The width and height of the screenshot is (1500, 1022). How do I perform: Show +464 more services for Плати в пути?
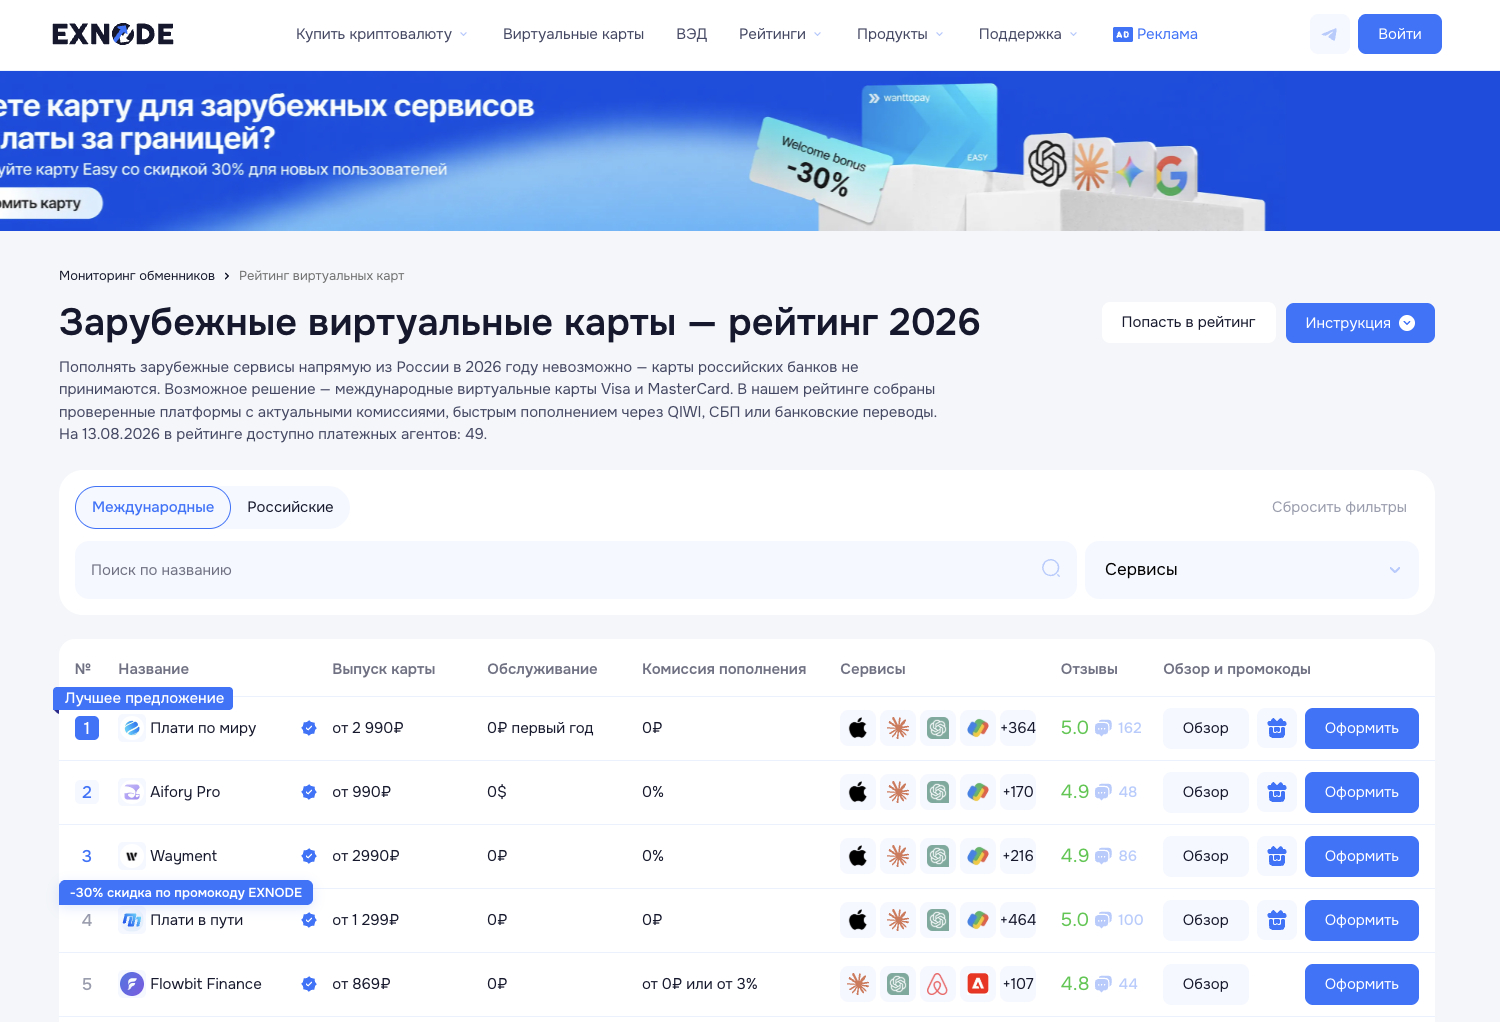coord(1018,920)
